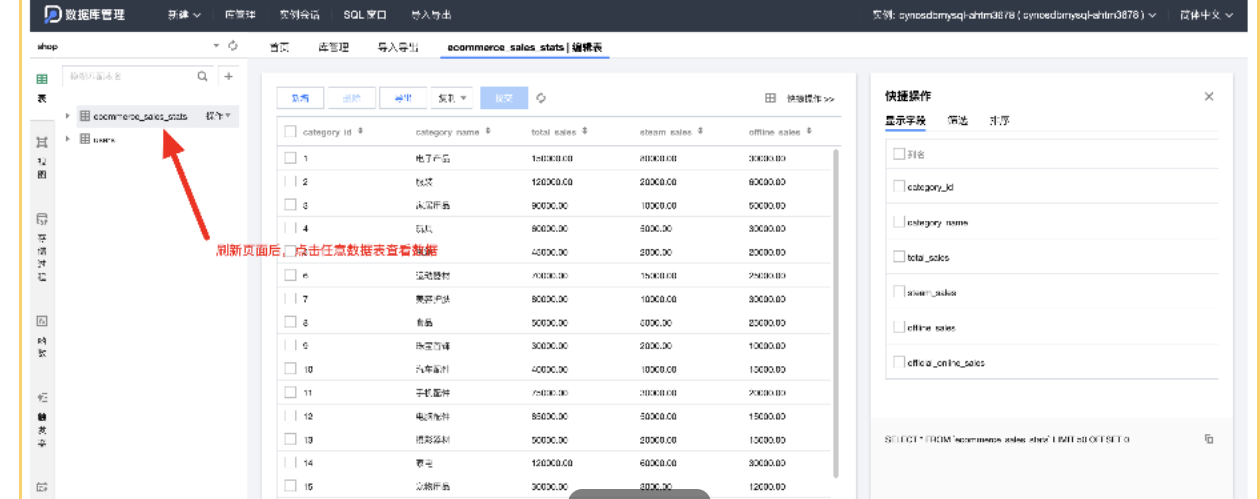1260x499 pixels.
Task: Click the first blue-outlined button in table toolbar
Action: (300, 98)
